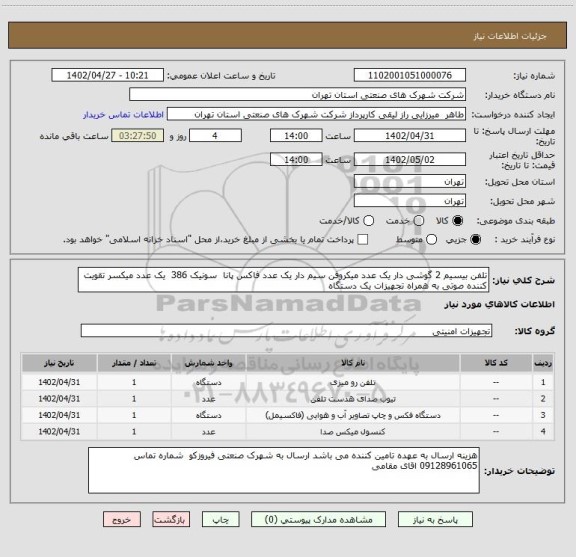Select the خدمت radio button
Image resolution: width=576 pixels, height=557 pixels.
click(419, 220)
